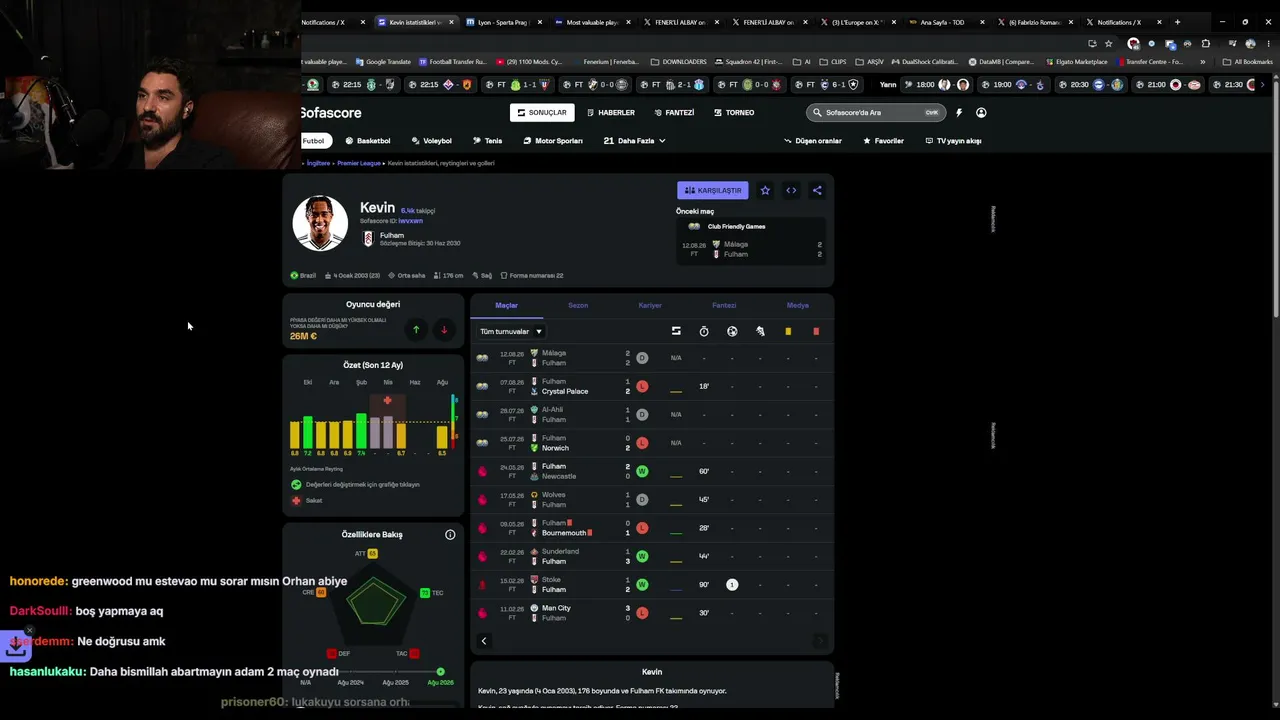Click the Sofascore'da Ara search field
The height and width of the screenshot is (720, 1280).
pos(876,113)
